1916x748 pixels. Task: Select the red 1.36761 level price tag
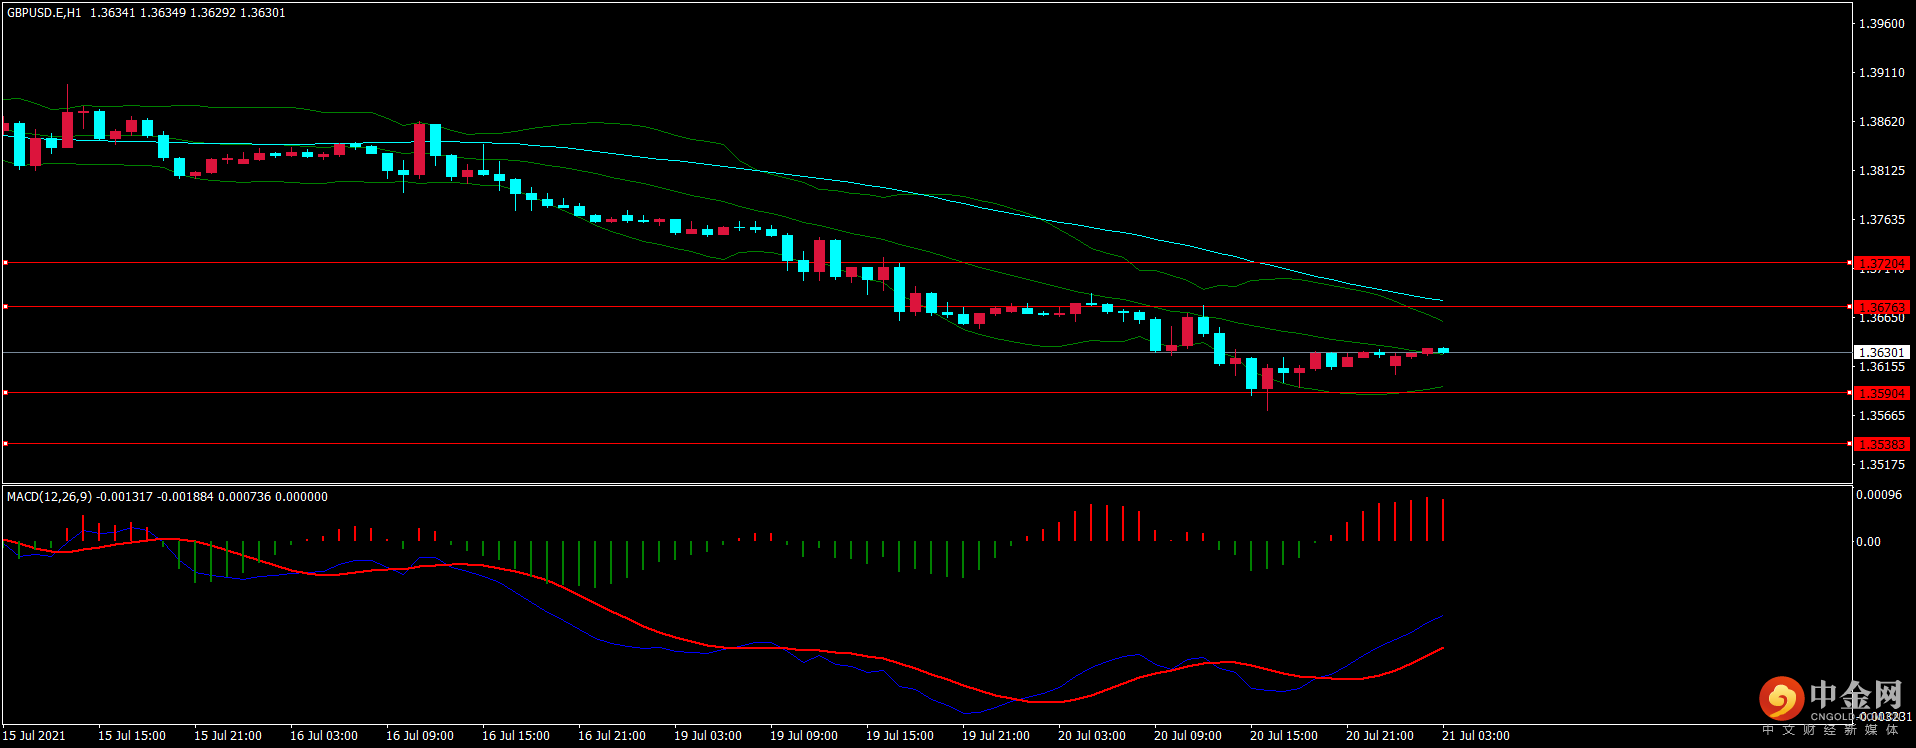pyautogui.click(x=1882, y=307)
